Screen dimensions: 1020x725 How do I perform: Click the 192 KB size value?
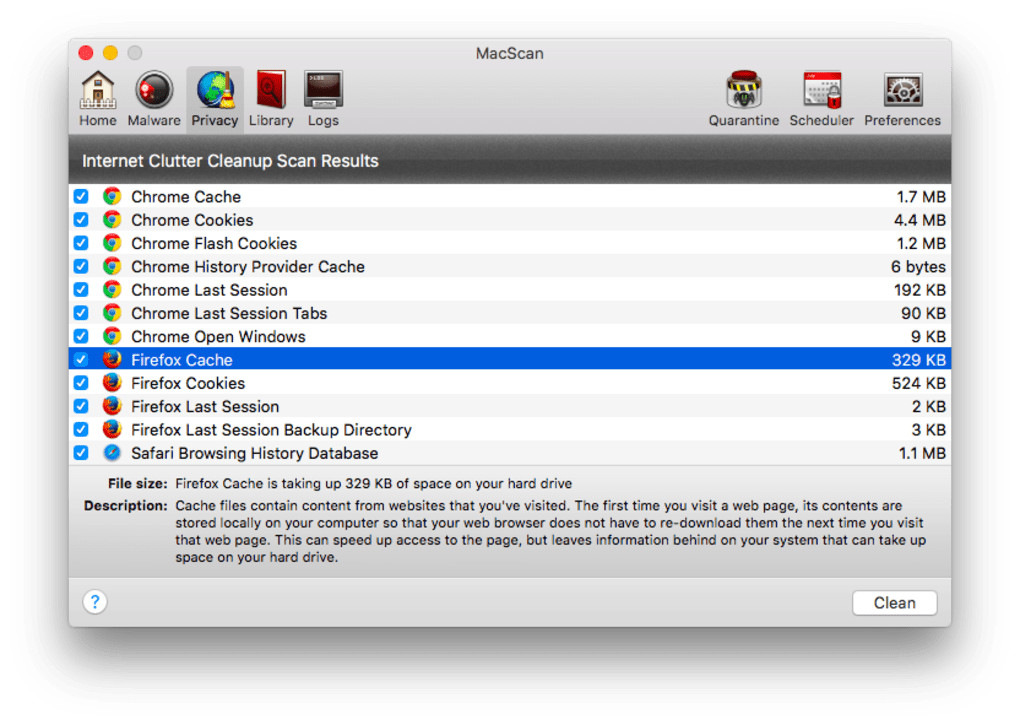919,290
